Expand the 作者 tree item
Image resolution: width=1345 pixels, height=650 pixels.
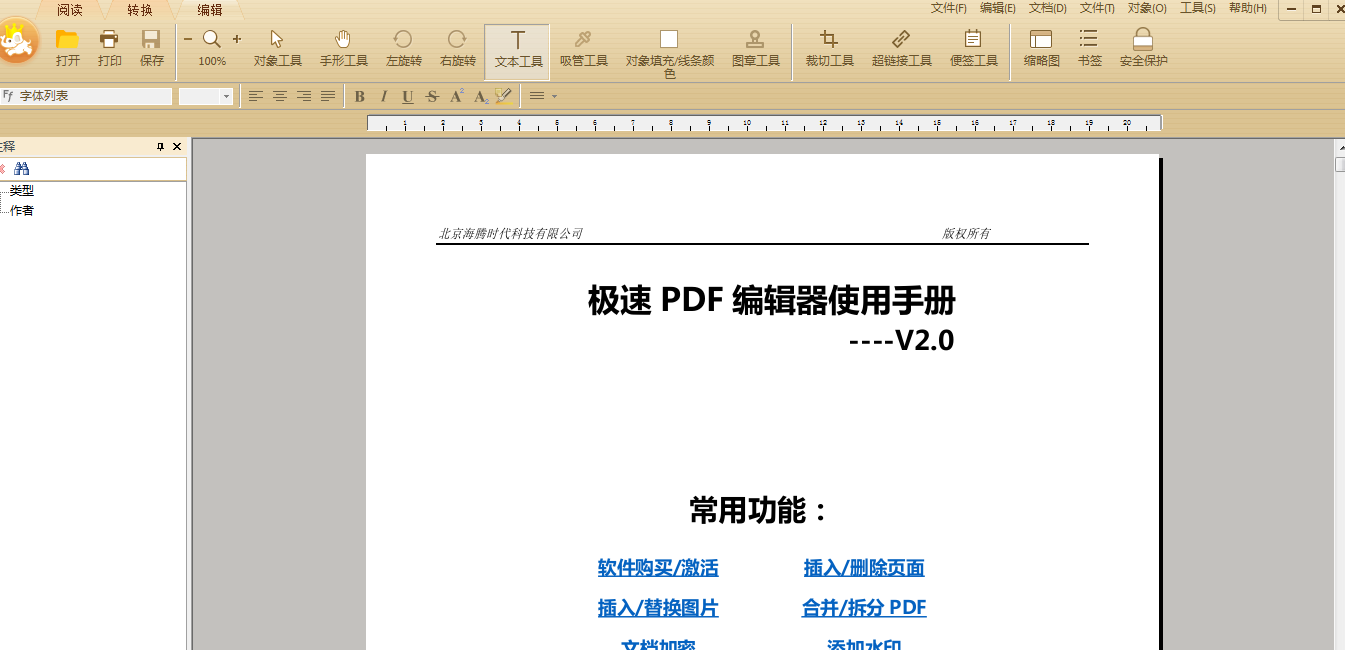(x=21, y=210)
